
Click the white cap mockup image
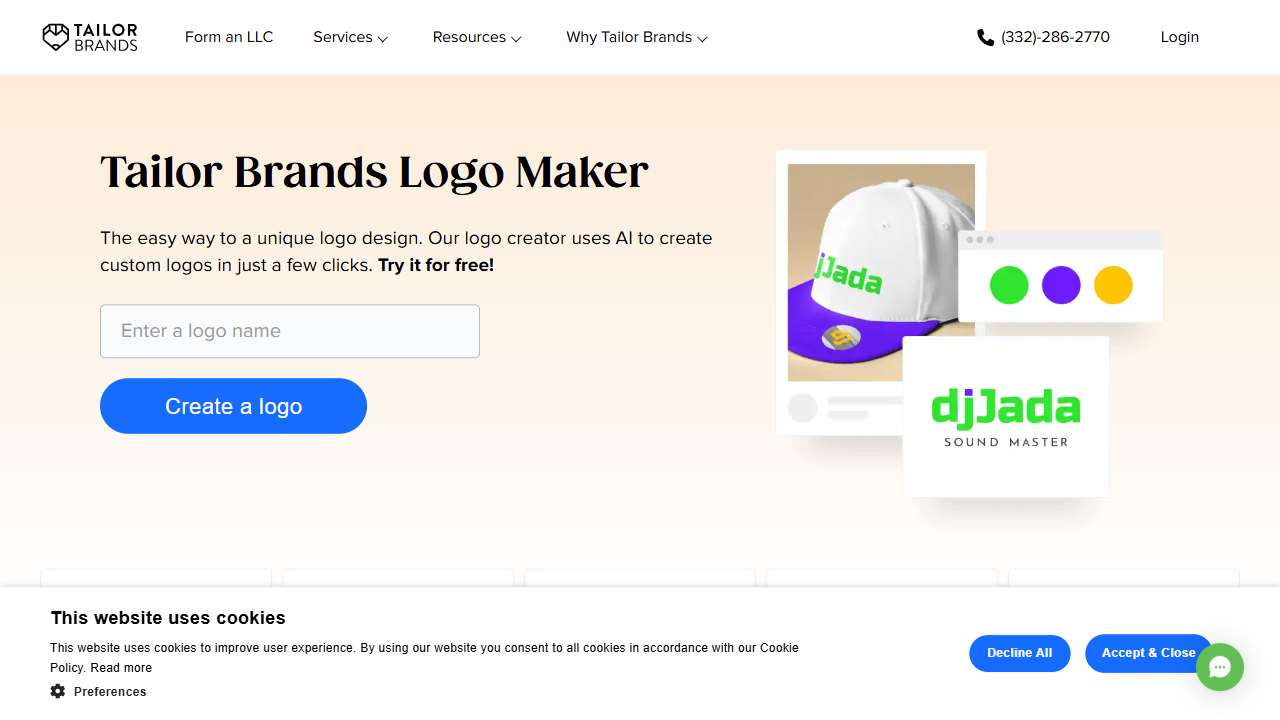pos(881,272)
